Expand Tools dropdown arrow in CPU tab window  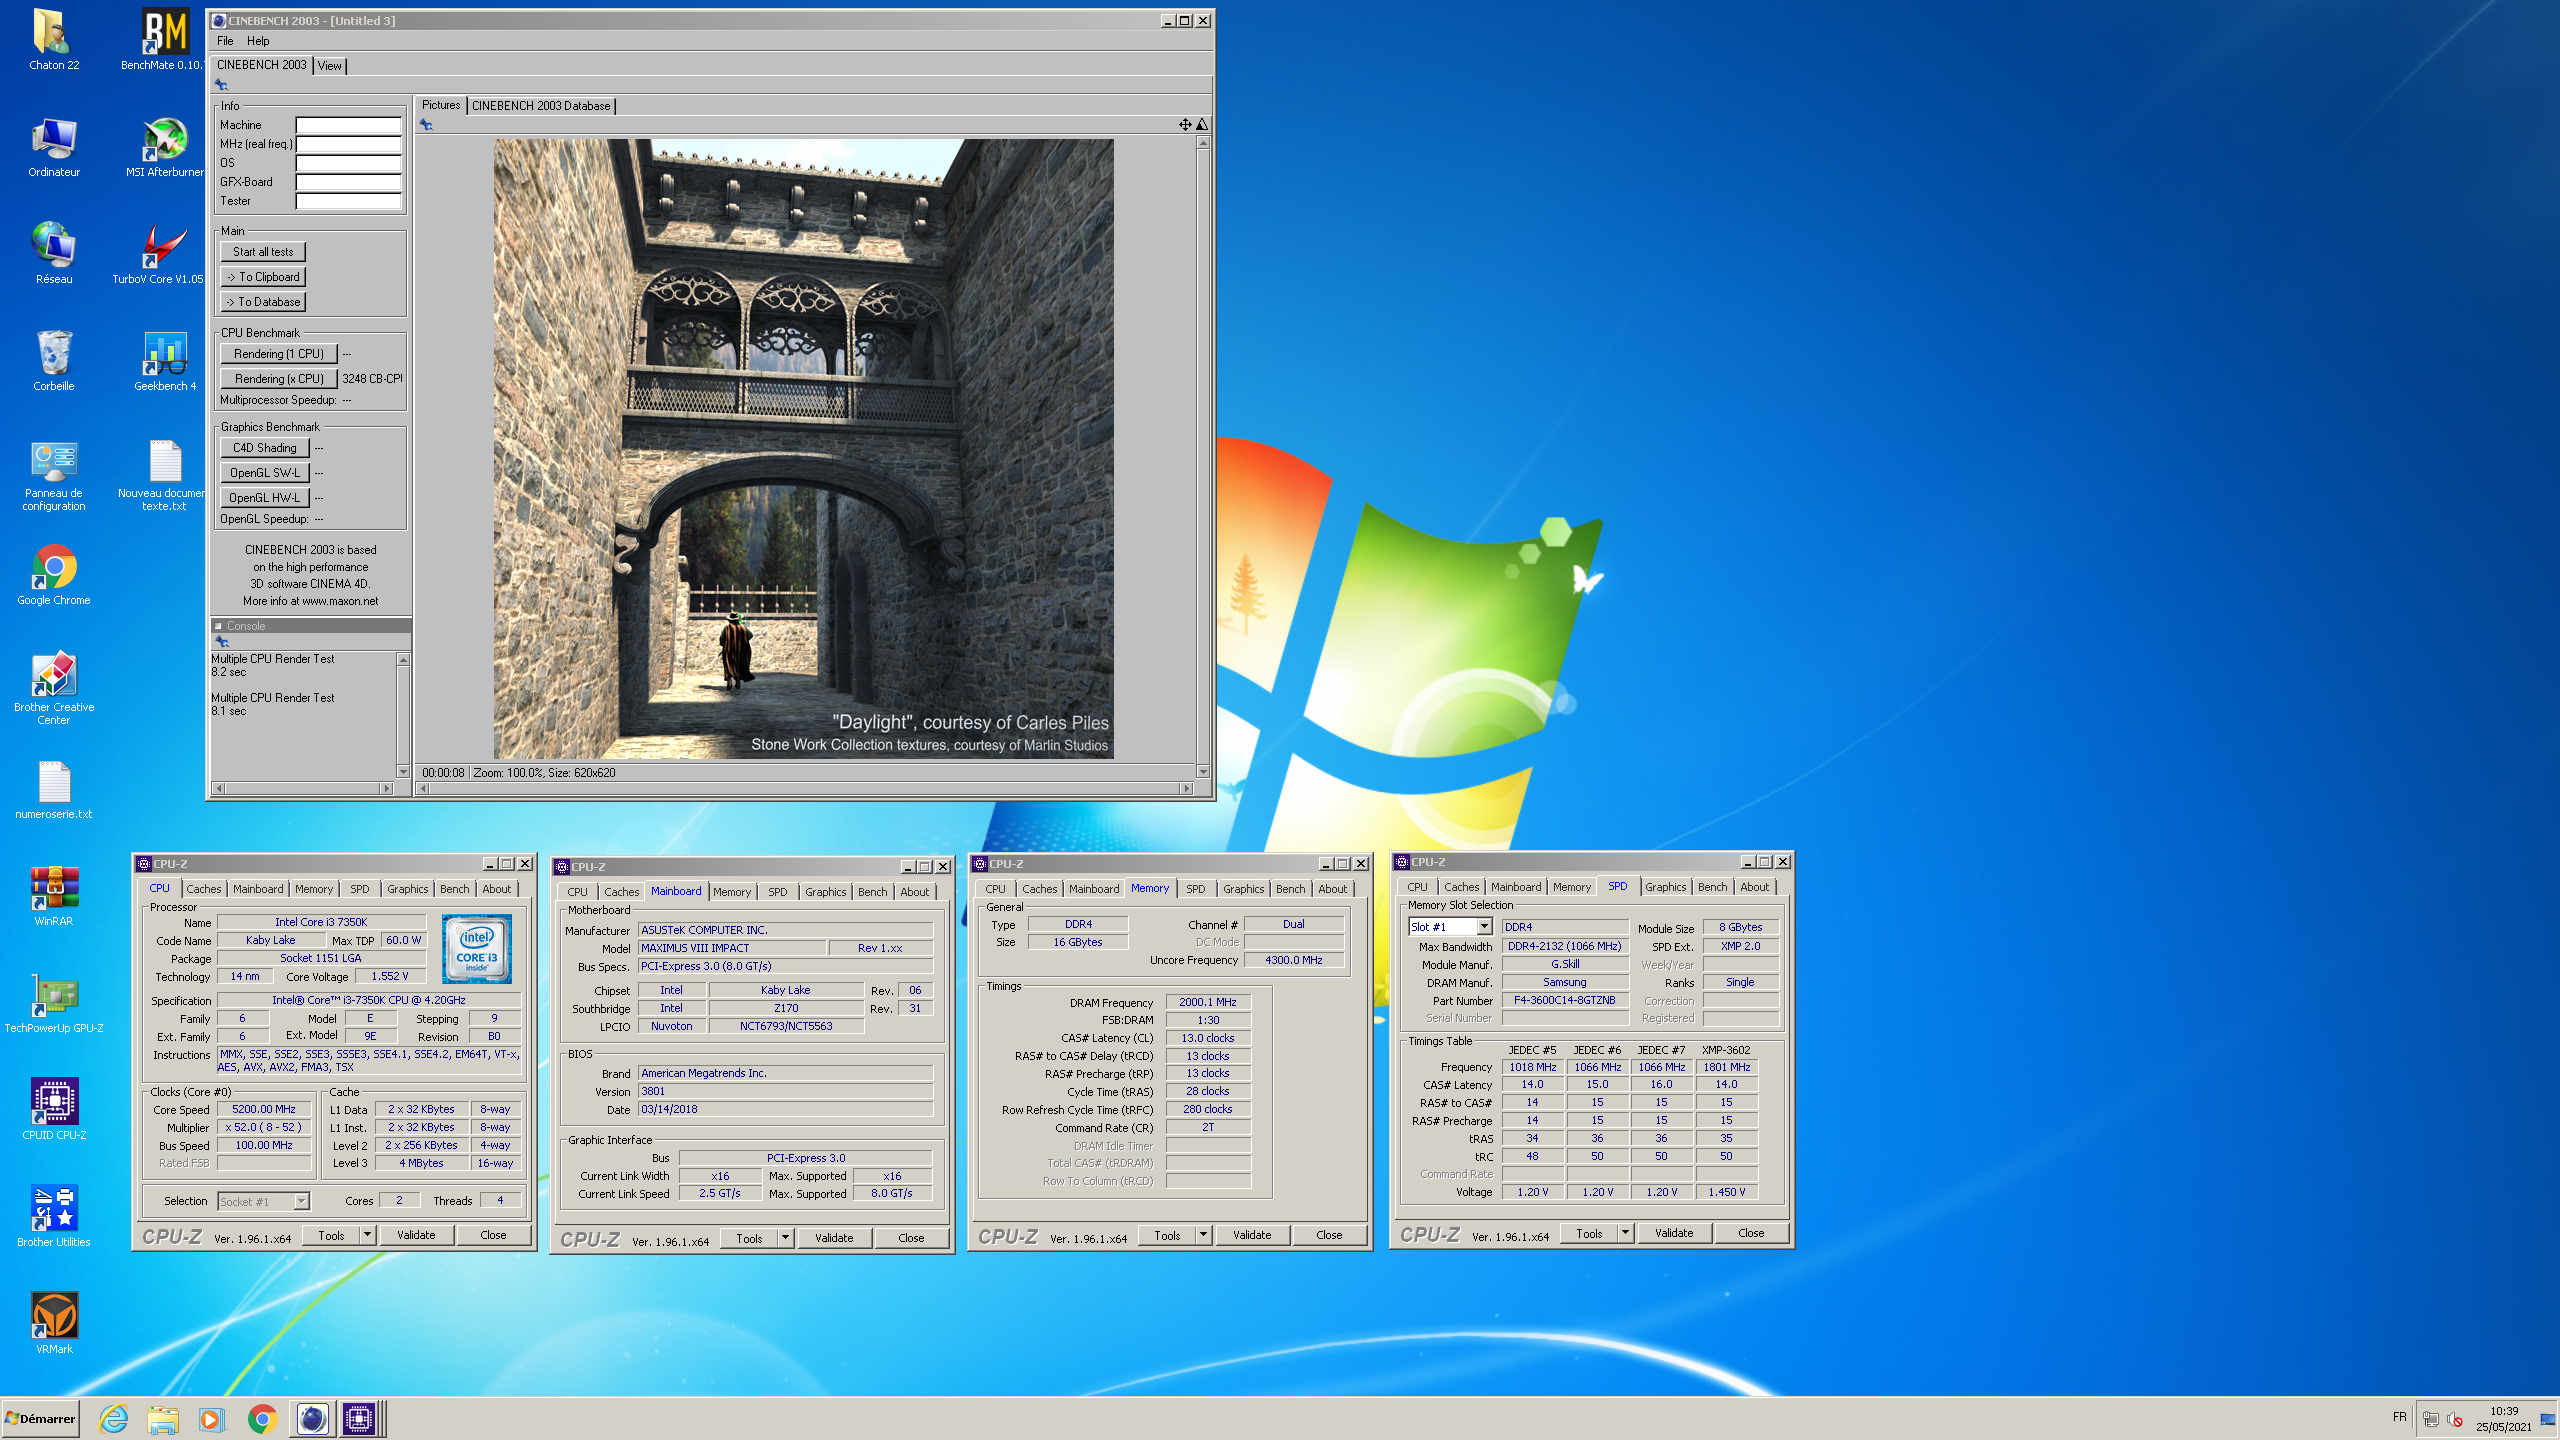click(x=367, y=1235)
